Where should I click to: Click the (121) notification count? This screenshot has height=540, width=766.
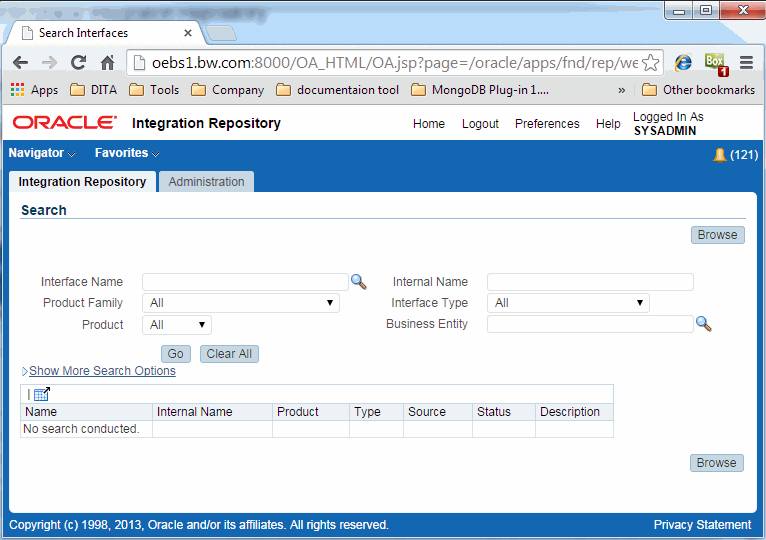click(744, 155)
